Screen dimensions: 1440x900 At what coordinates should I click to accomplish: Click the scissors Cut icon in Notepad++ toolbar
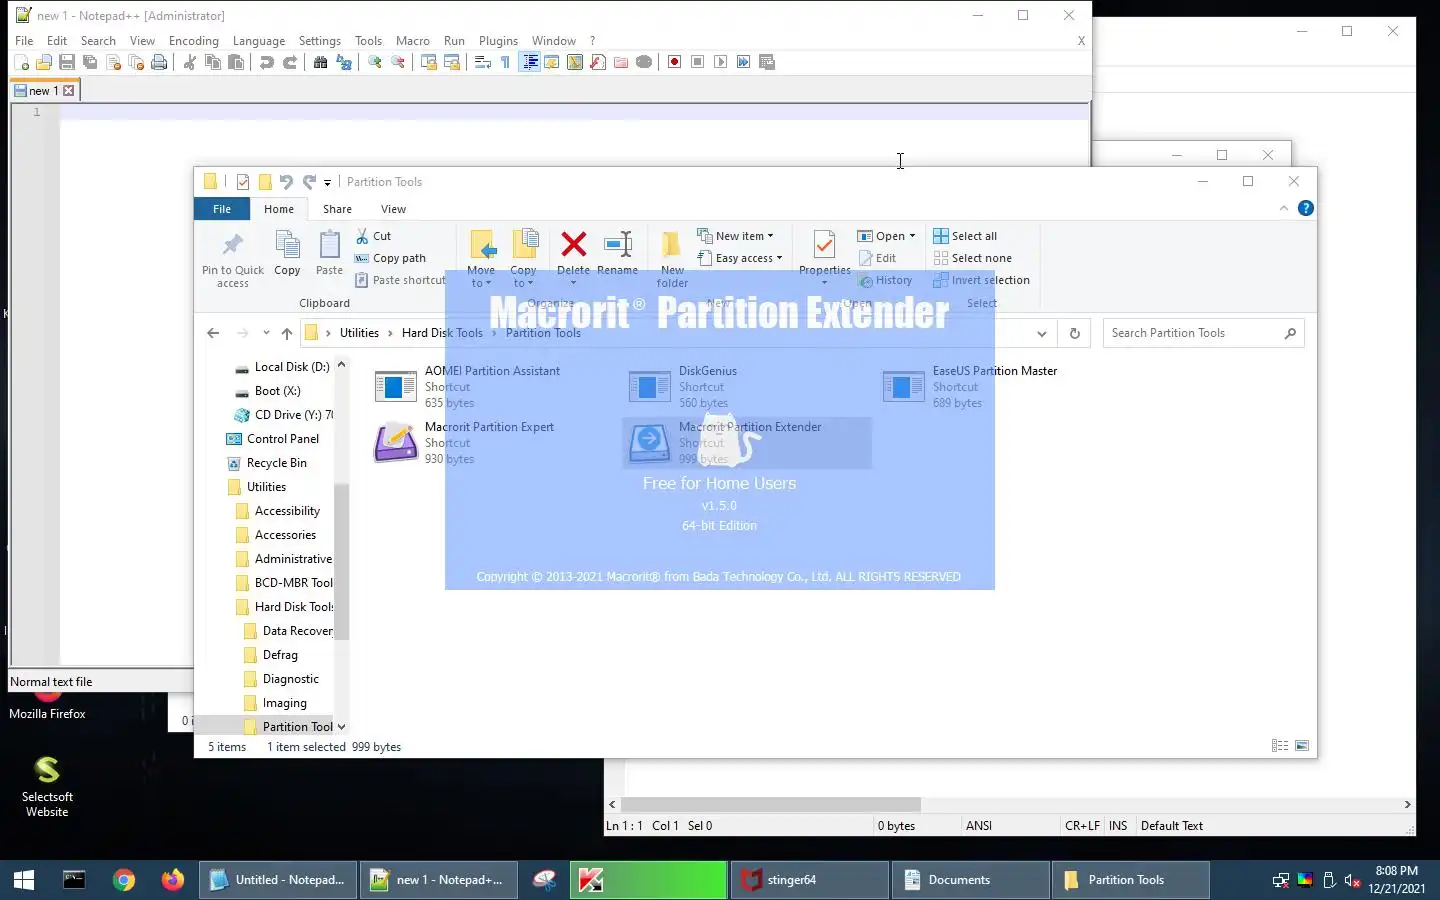pyautogui.click(x=190, y=62)
